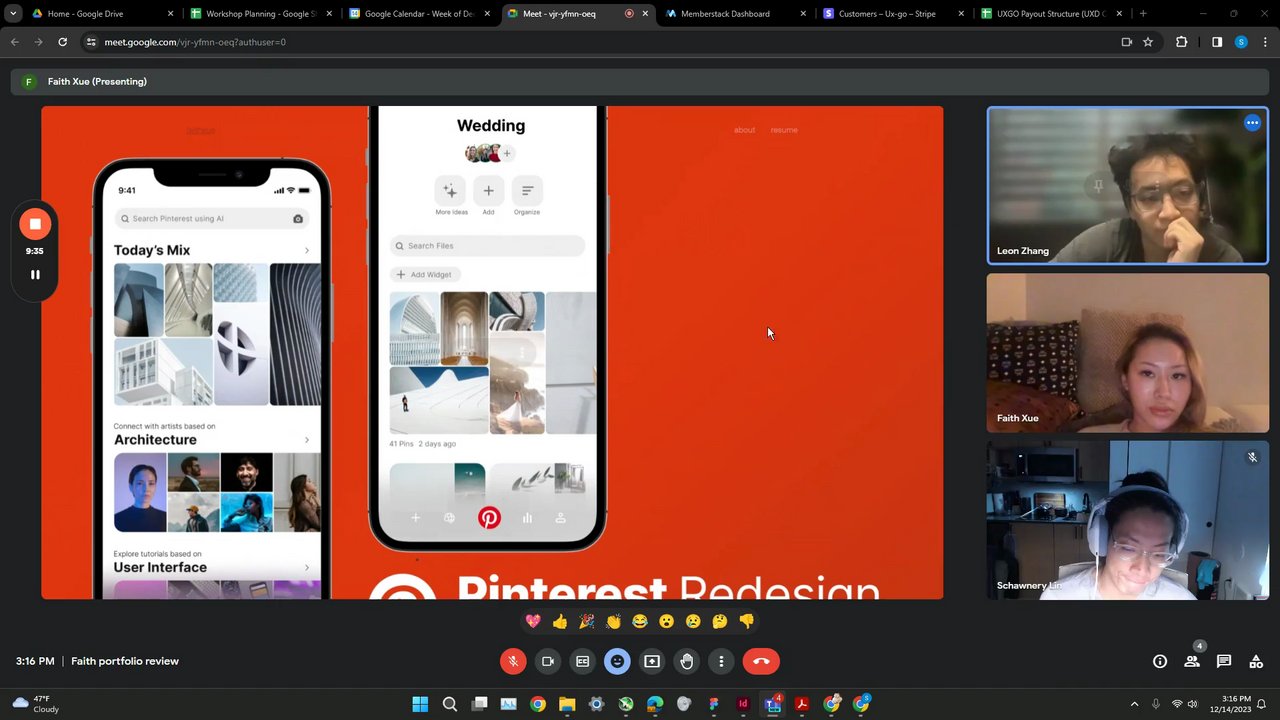Unmute the microphone in Meet controls

coord(513,661)
